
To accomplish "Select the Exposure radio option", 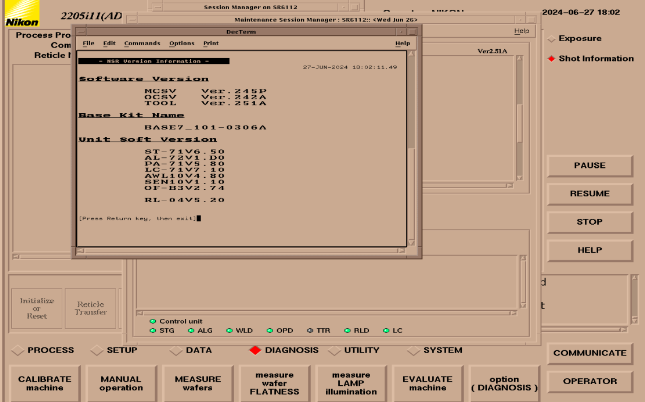I will click(x=551, y=39).
